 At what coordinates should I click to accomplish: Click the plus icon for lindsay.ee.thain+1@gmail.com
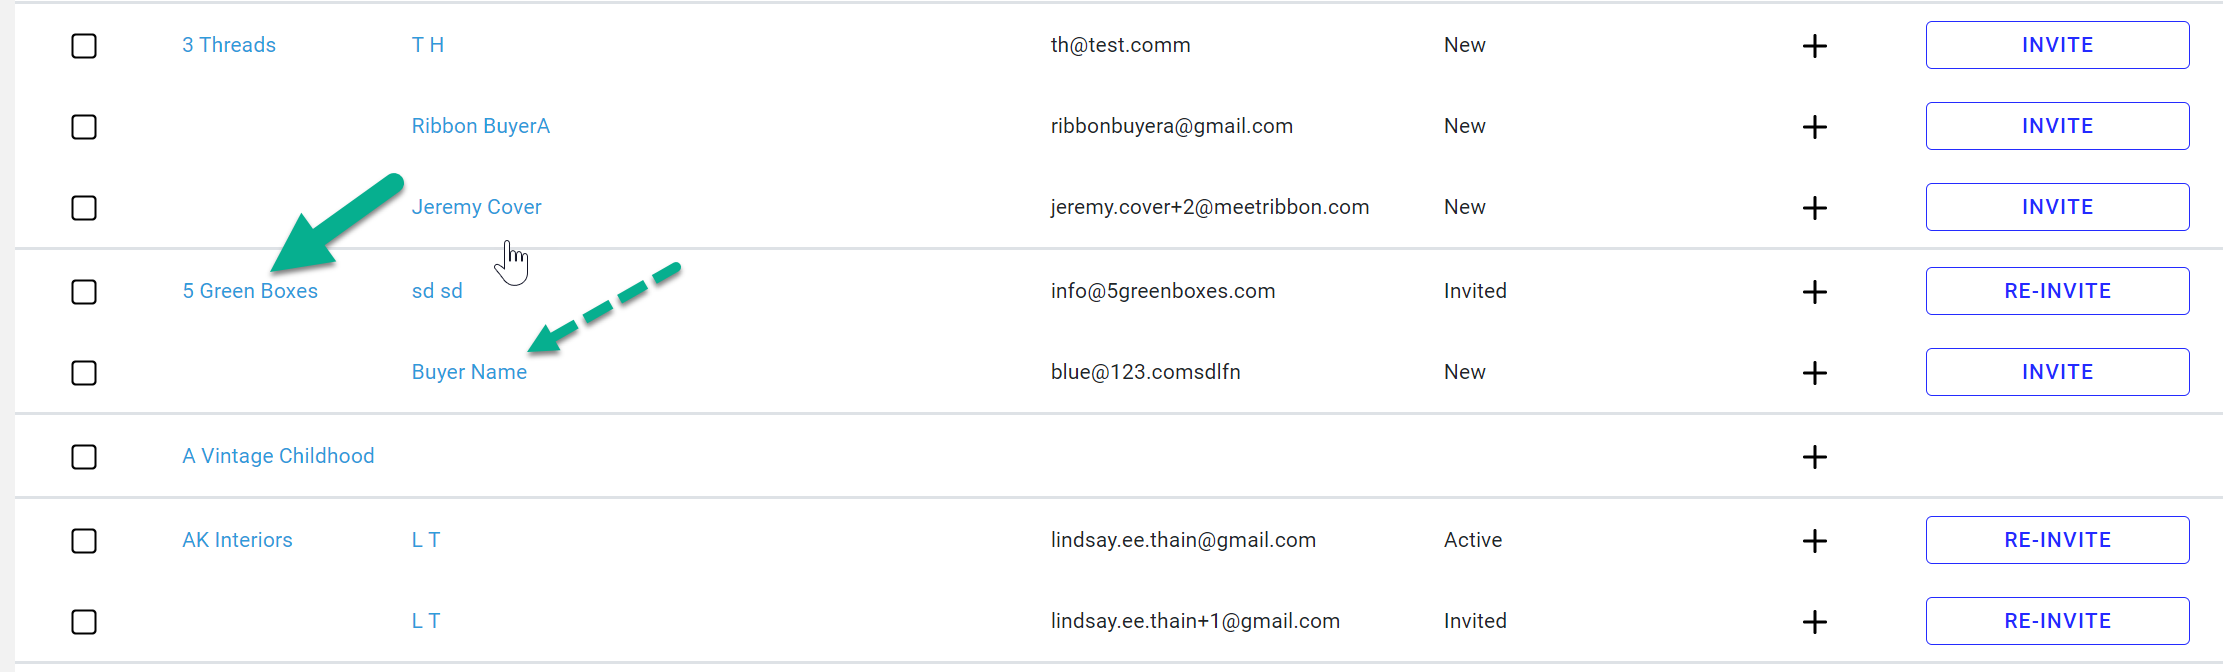(x=1814, y=622)
